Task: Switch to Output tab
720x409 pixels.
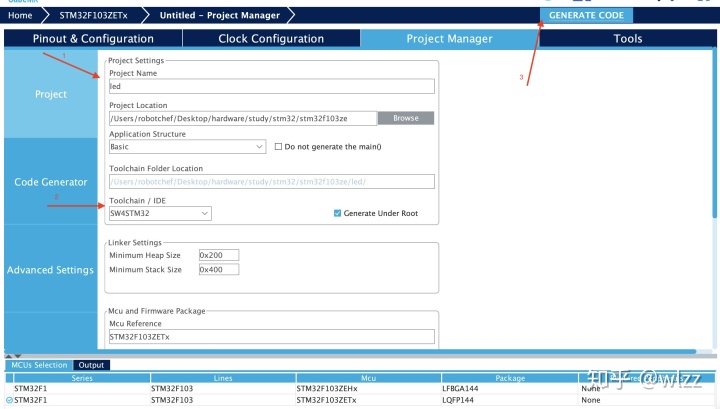Action: (91, 365)
